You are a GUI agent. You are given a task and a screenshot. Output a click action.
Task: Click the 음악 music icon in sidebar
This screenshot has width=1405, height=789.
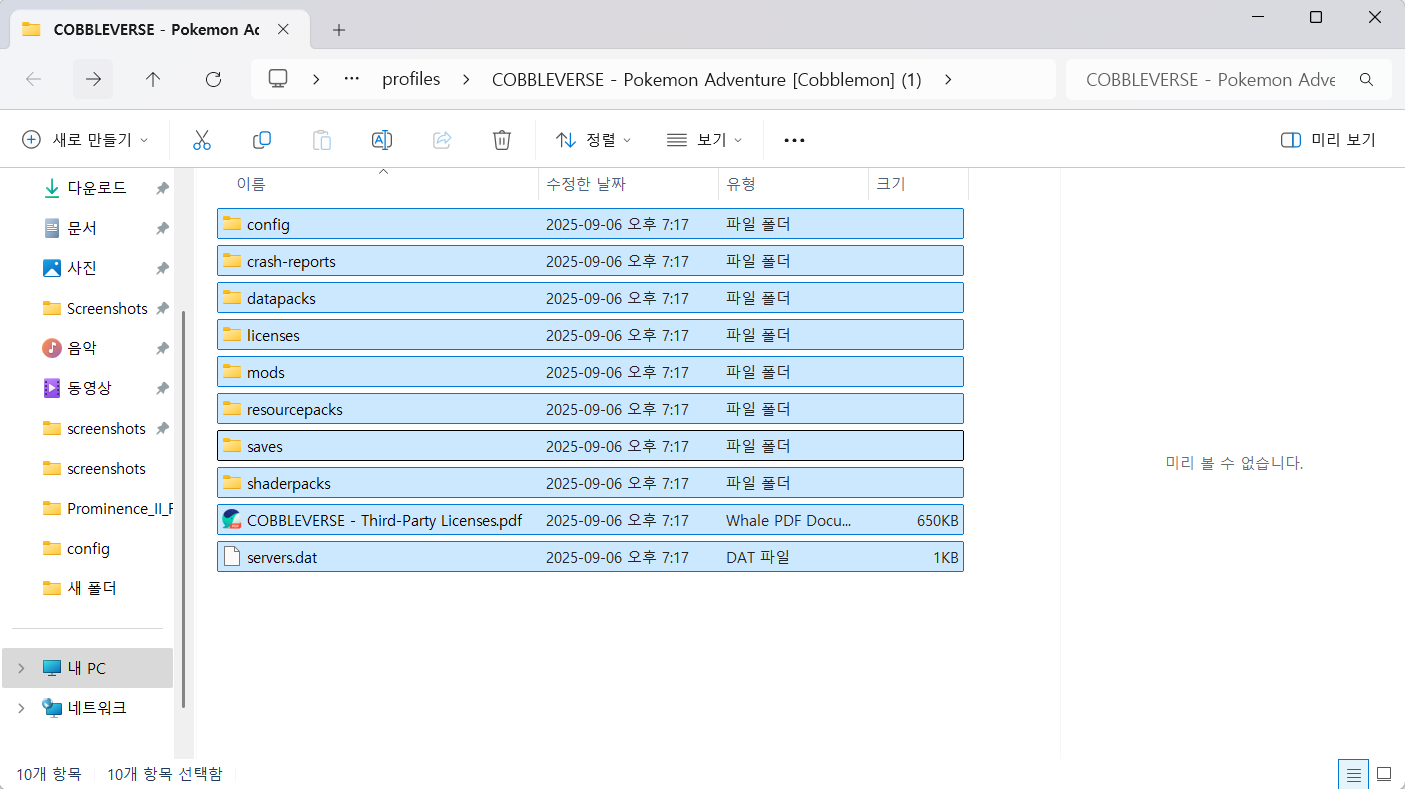(x=52, y=348)
